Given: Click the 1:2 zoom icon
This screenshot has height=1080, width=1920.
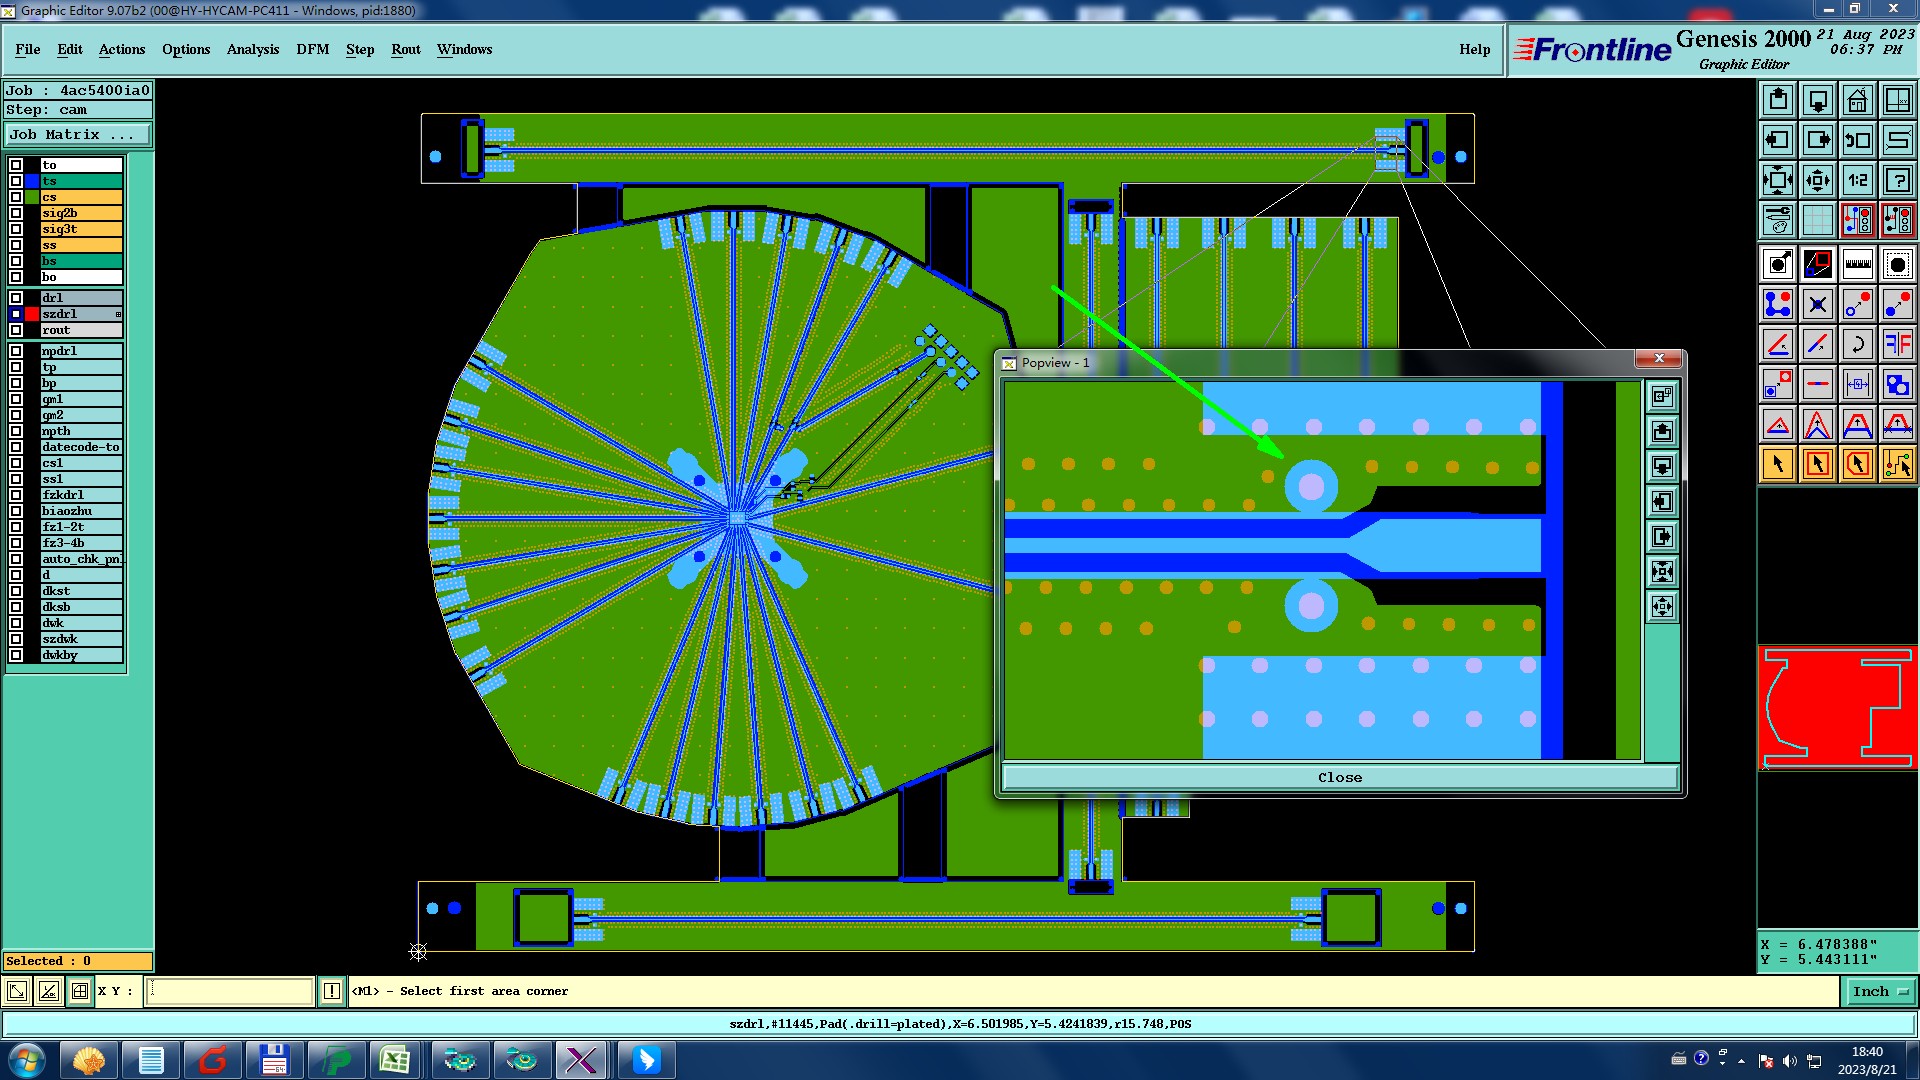Looking at the screenshot, I should point(1857,180).
